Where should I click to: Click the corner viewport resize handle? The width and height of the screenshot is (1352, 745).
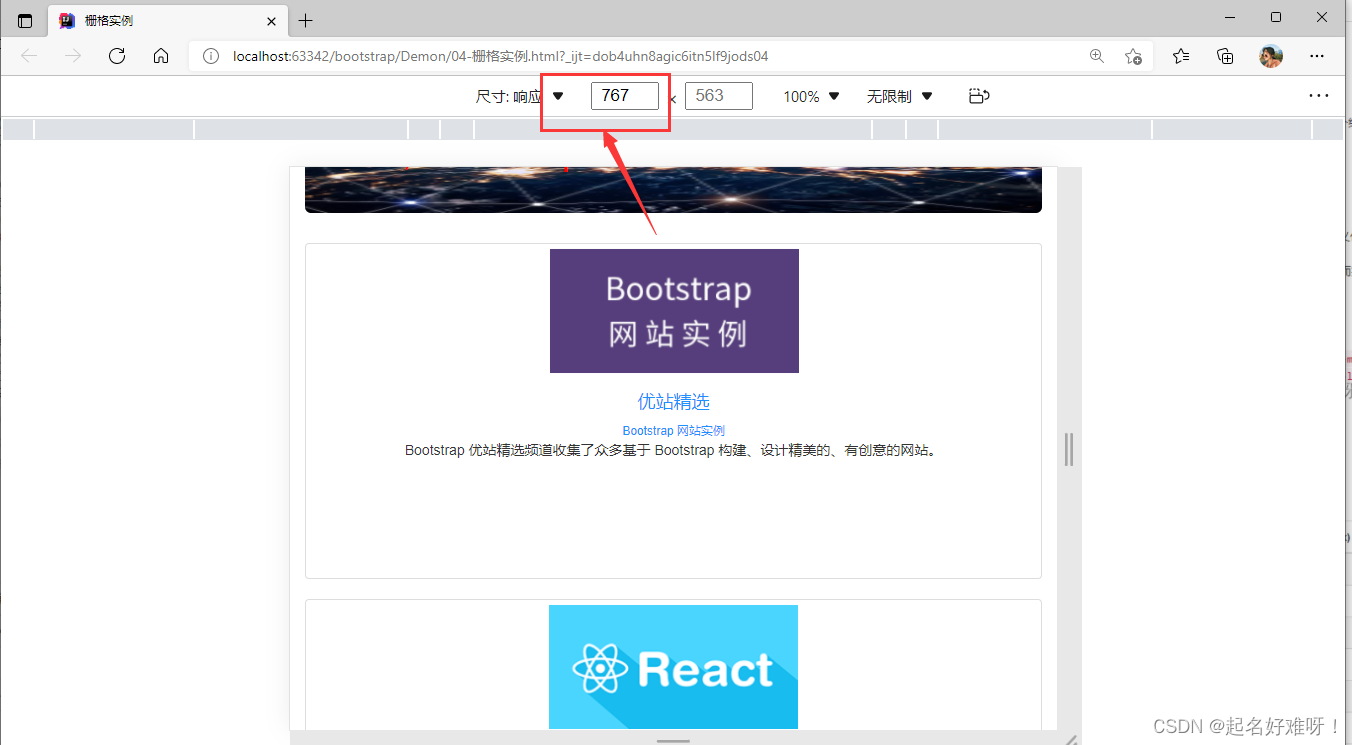1070,739
